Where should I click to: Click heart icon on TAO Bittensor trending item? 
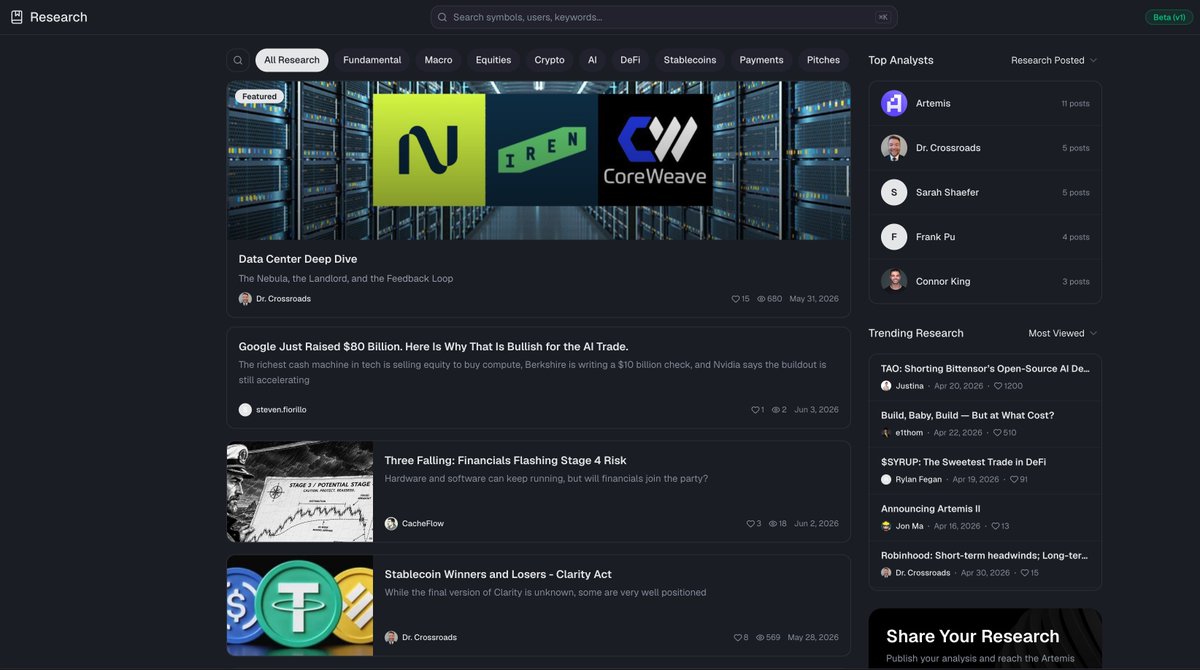[x=998, y=386]
